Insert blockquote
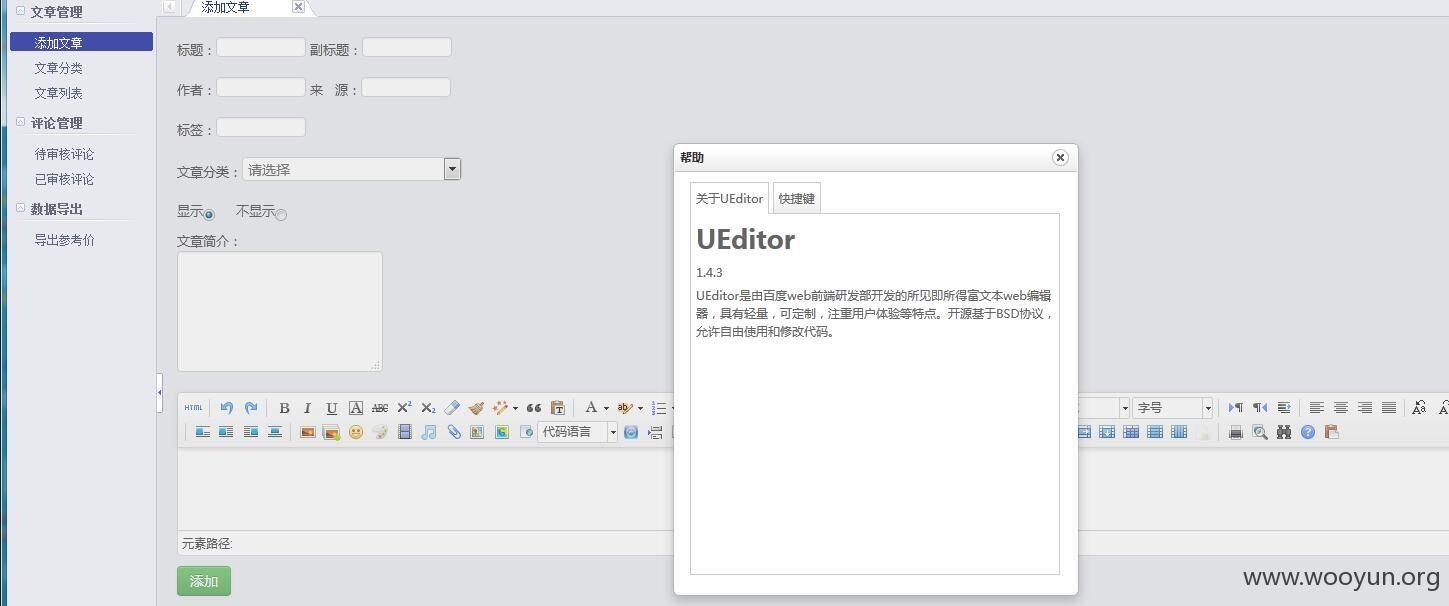The image size is (1449, 606). [x=533, y=407]
